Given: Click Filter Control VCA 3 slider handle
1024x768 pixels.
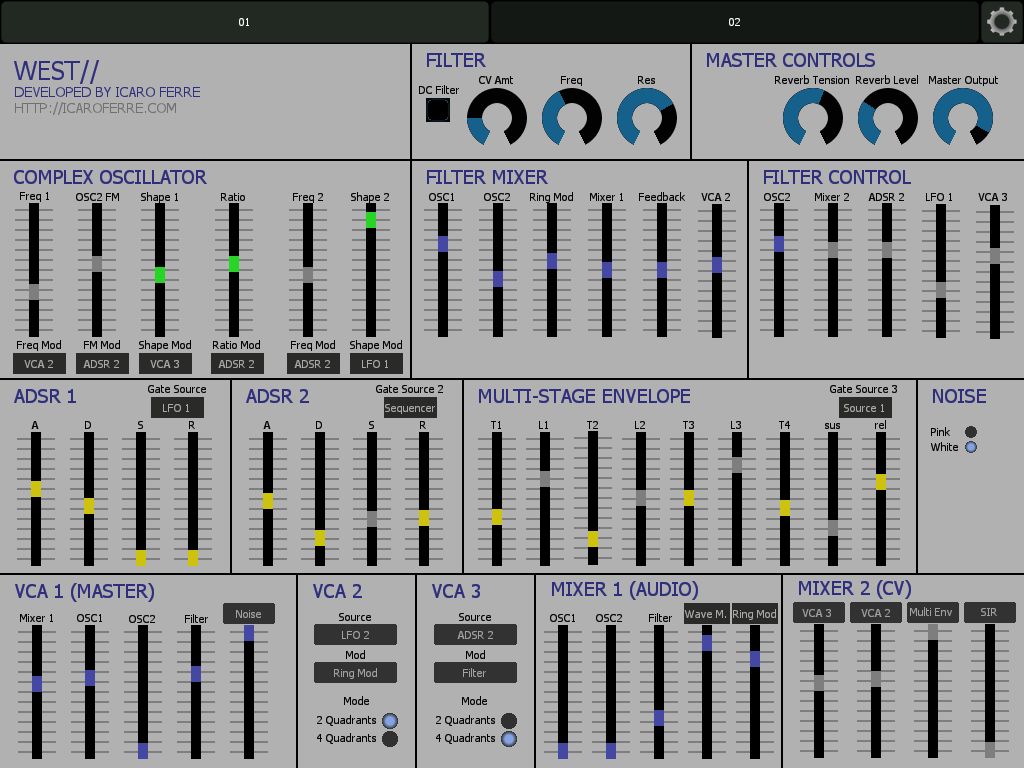Looking at the screenshot, I should coord(995,255).
